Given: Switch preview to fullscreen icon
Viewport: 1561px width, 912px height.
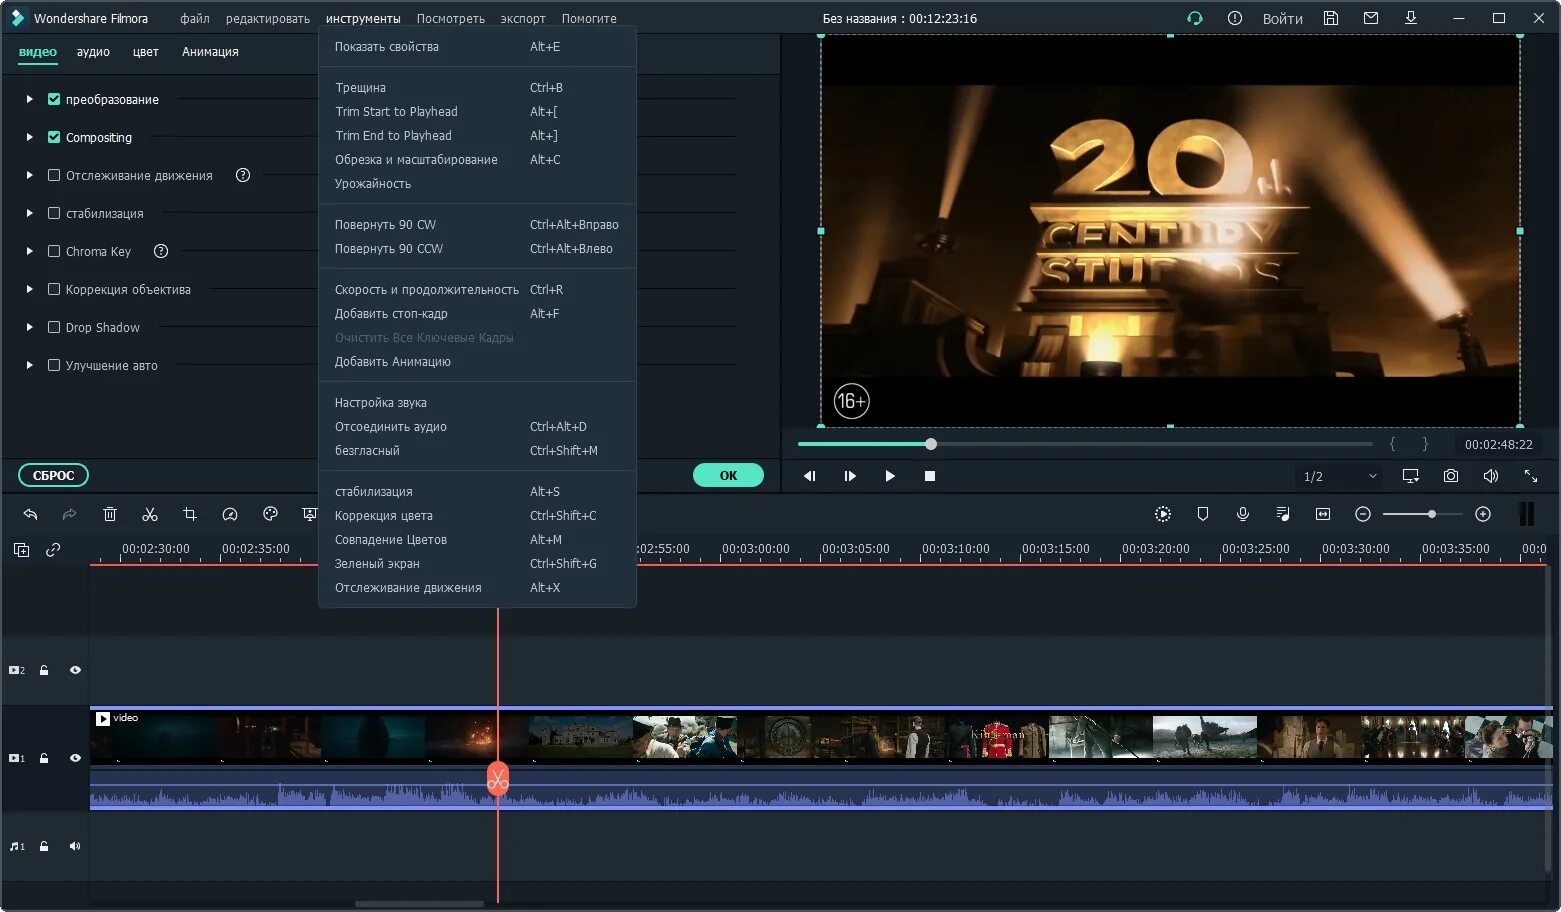Looking at the screenshot, I should [x=1531, y=476].
